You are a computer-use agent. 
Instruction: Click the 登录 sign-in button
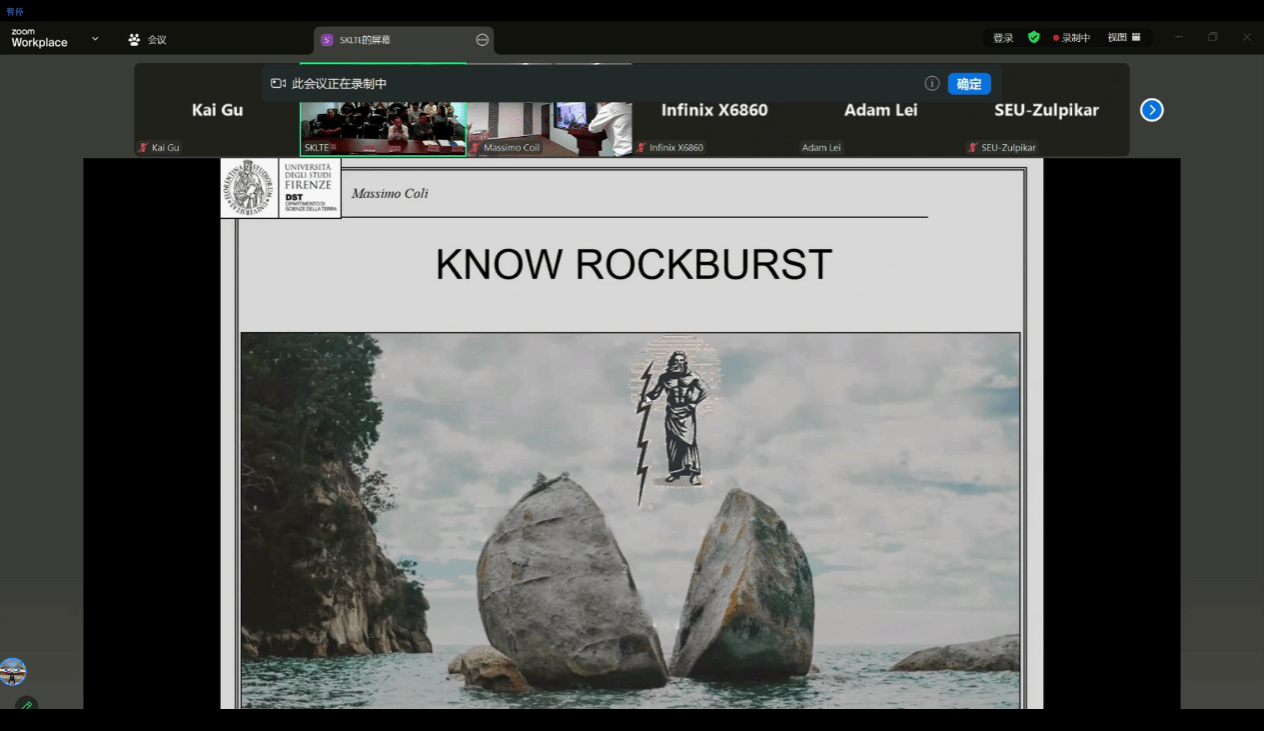pyautogui.click(x=1003, y=38)
